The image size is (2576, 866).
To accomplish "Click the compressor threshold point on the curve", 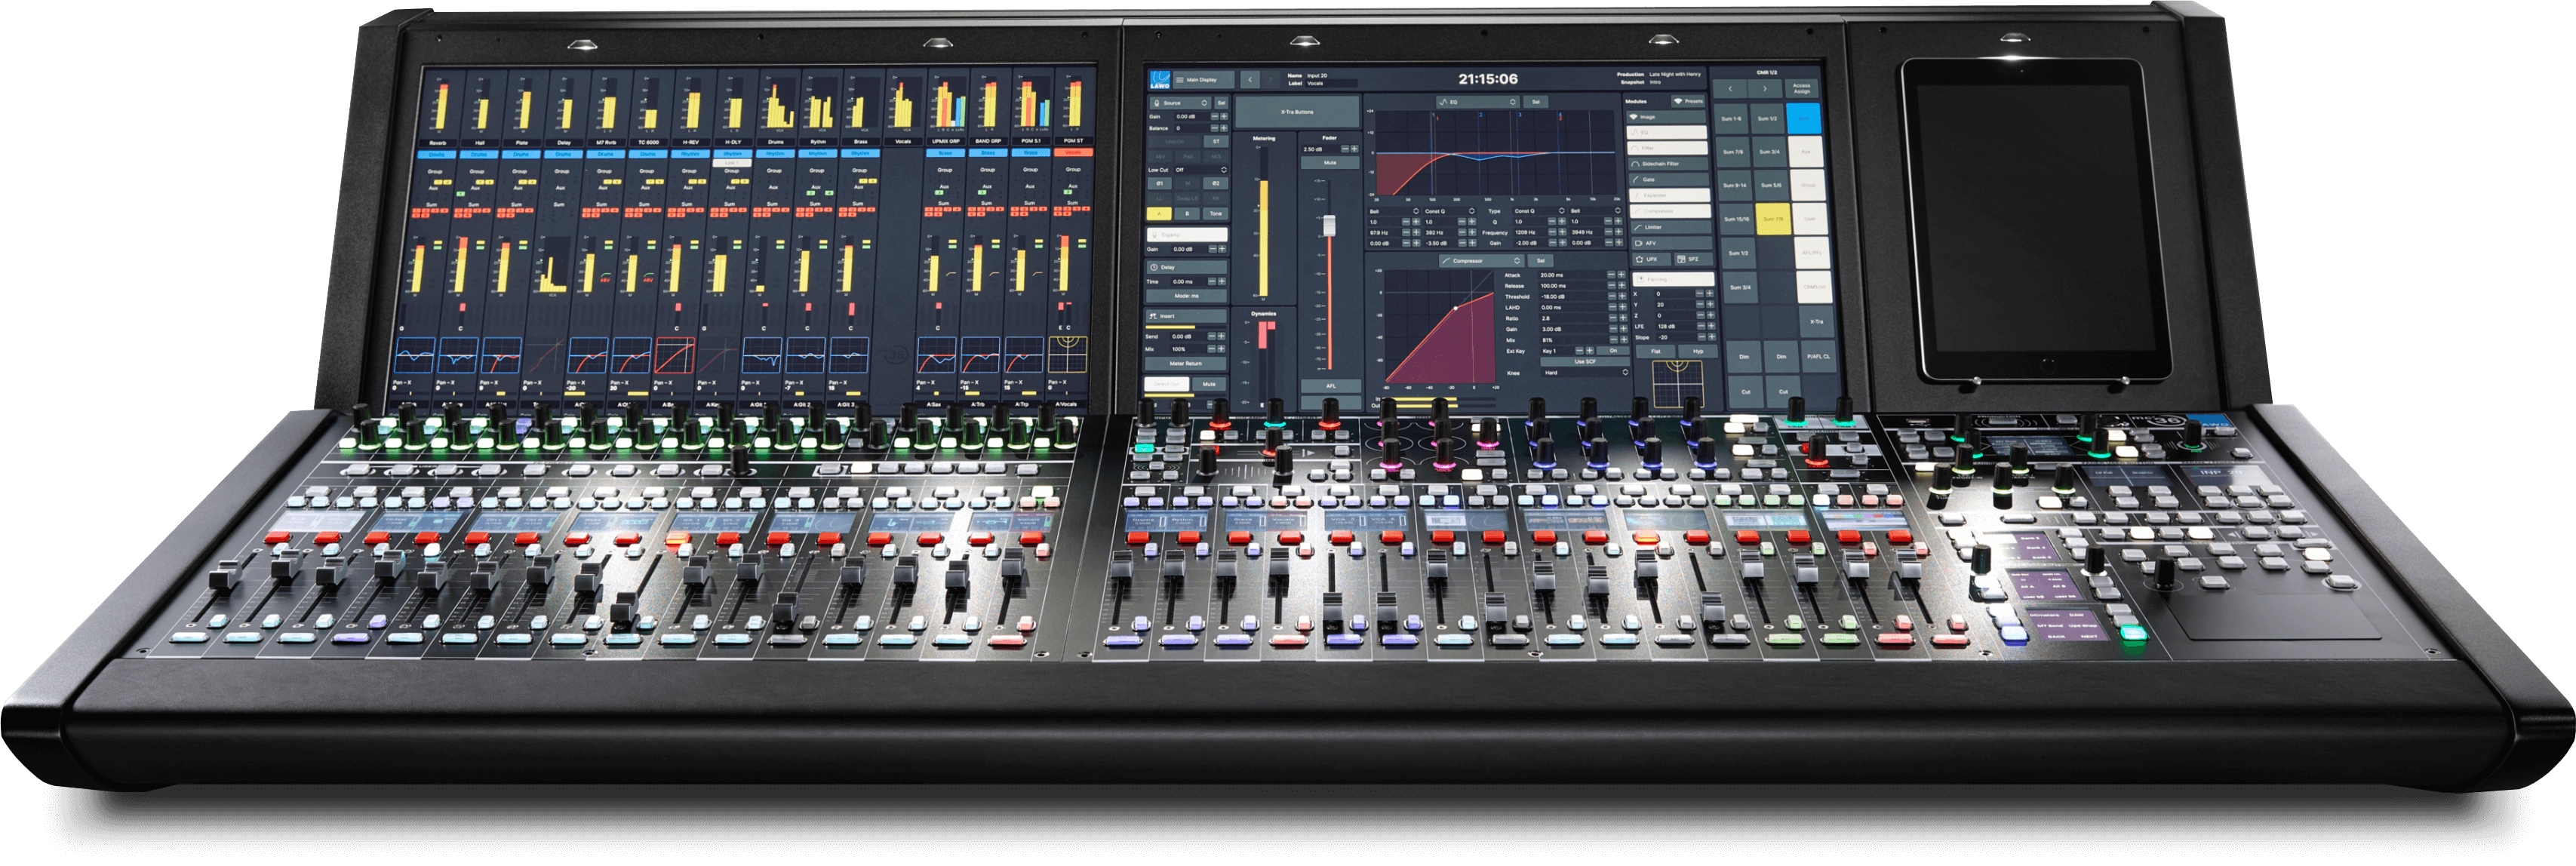I will coord(1456,308).
